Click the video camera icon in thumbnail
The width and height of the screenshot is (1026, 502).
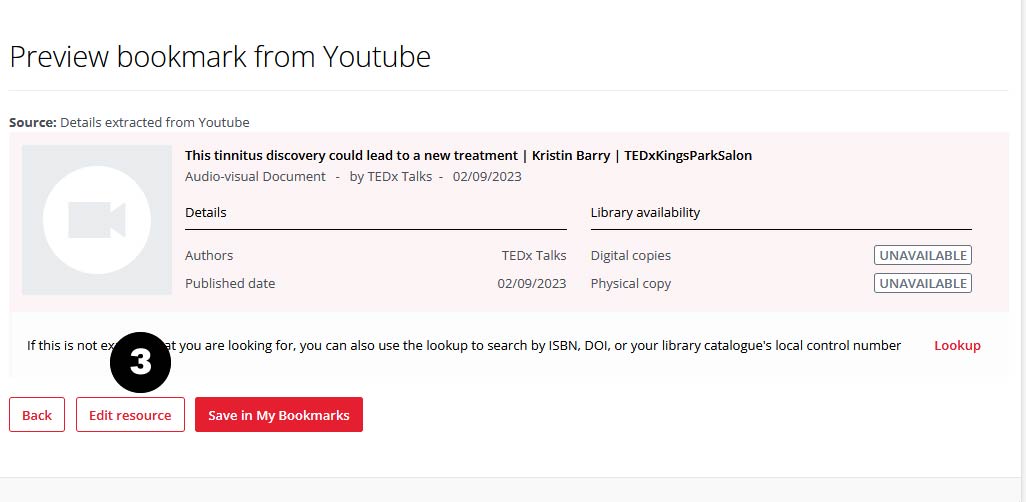(x=97, y=220)
